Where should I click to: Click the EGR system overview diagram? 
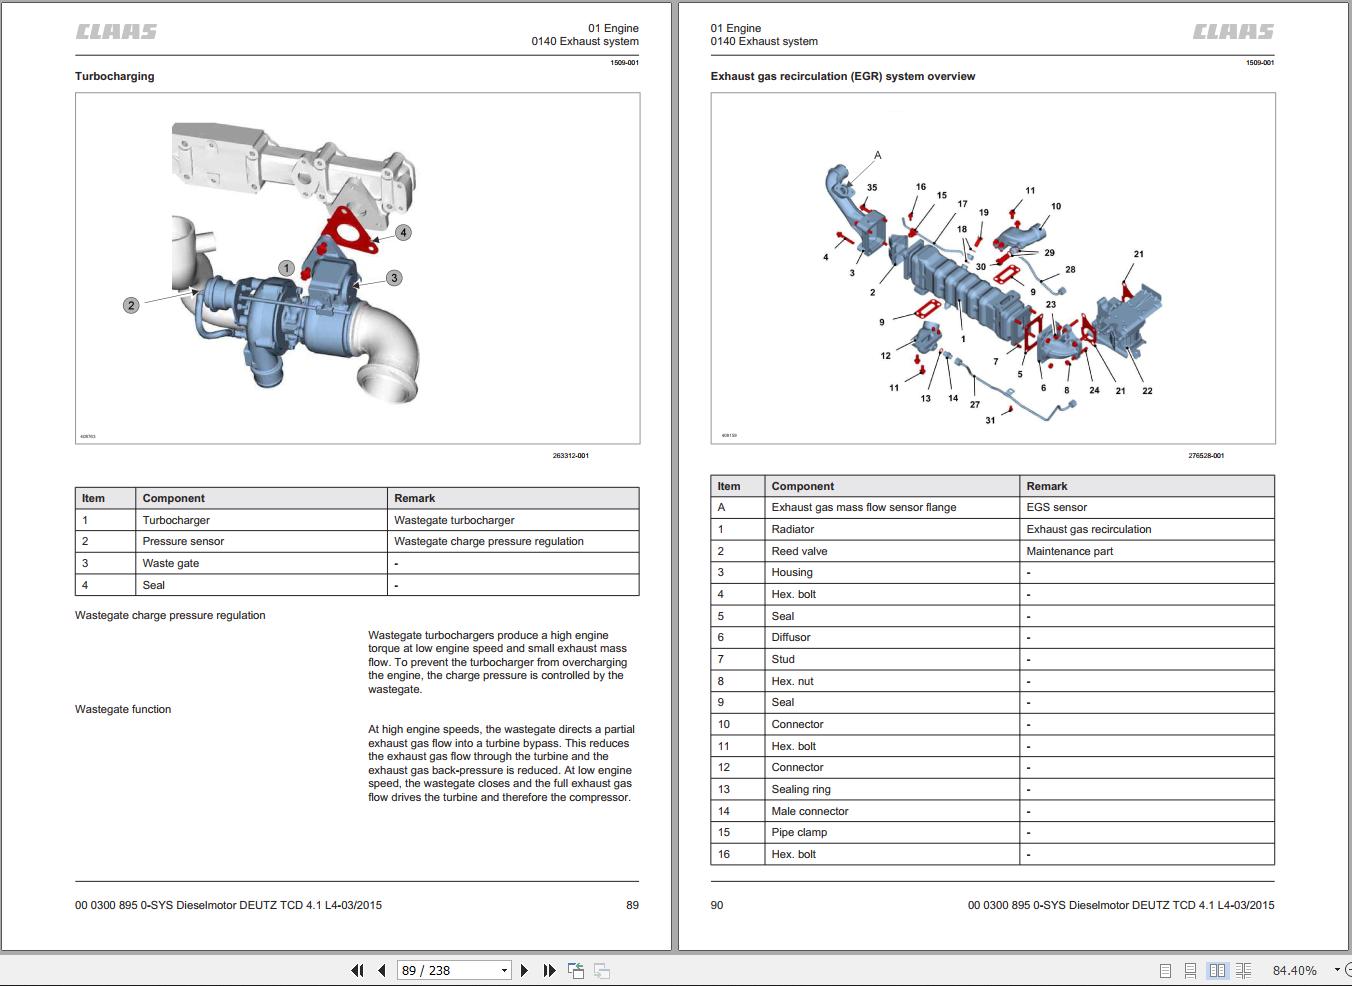pyautogui.click(x=993, y=268)
